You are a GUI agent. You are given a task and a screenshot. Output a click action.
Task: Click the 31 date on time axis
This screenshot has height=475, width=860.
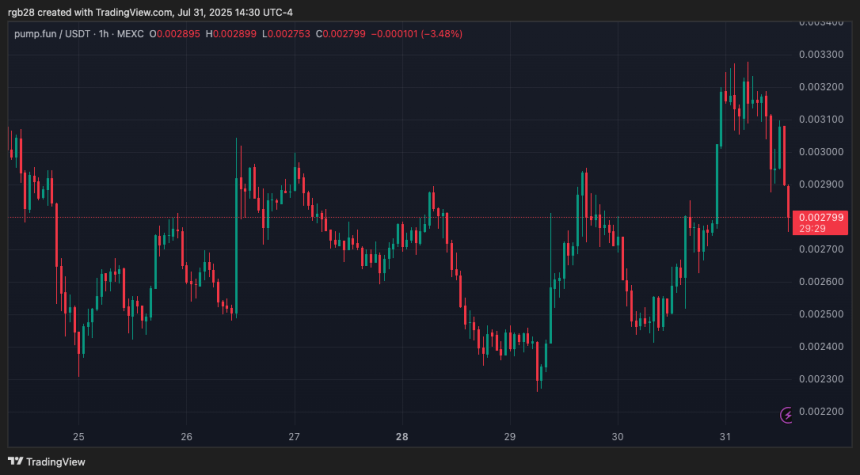726,437
